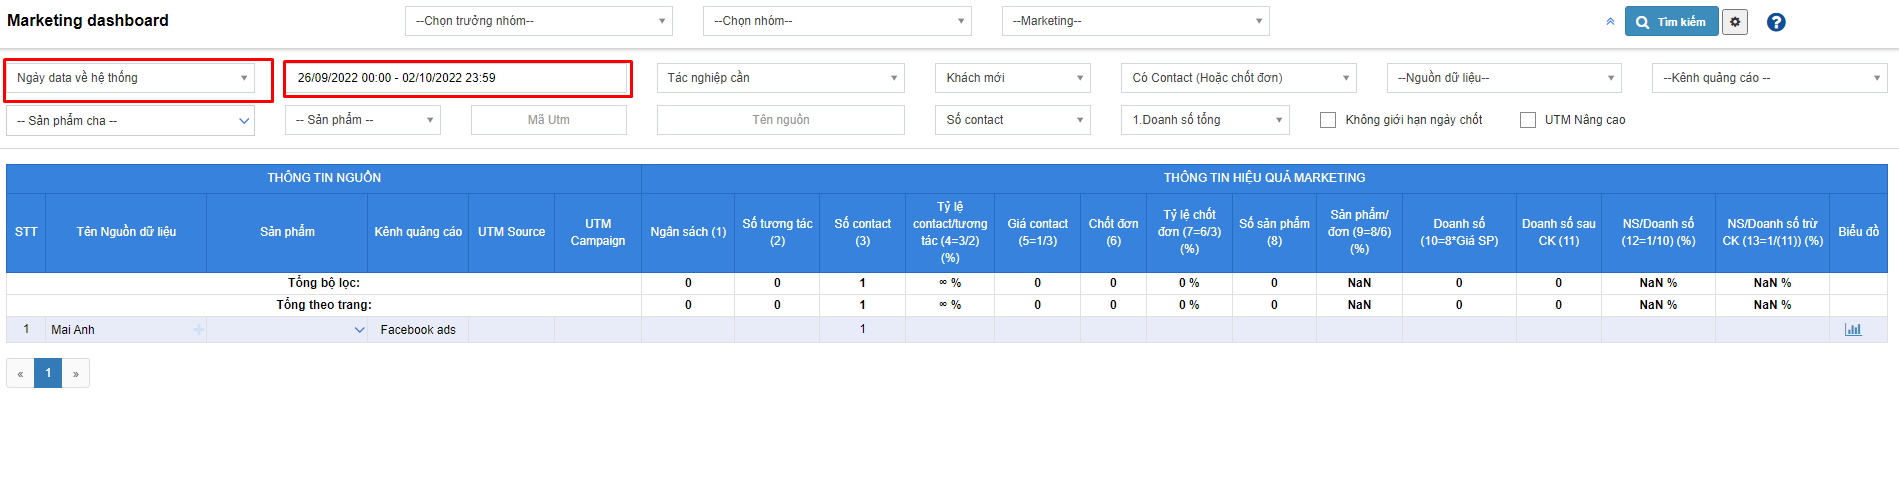The image size is (1899, 499).
Task: Open the help question mark icon
Action: tap(1776, 22)
